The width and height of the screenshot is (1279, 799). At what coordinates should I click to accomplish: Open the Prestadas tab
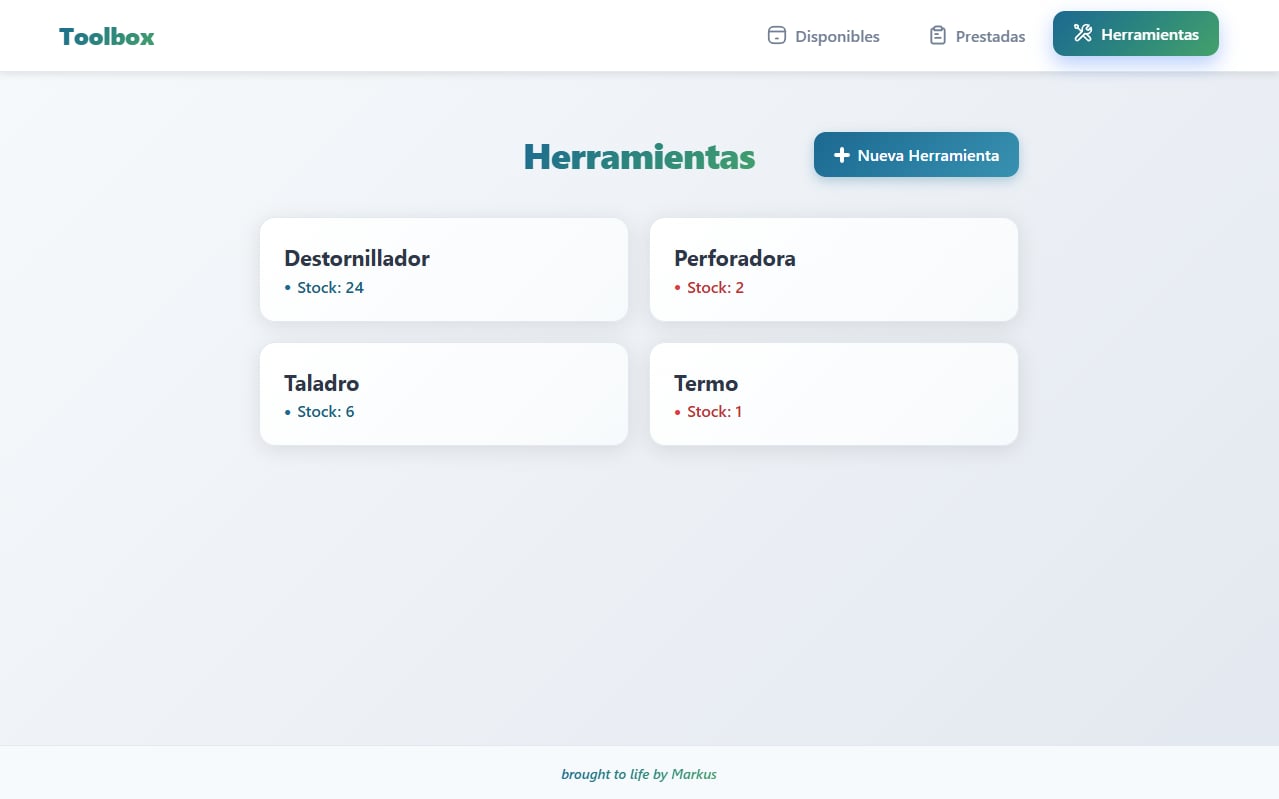click(x=976, y=36)
